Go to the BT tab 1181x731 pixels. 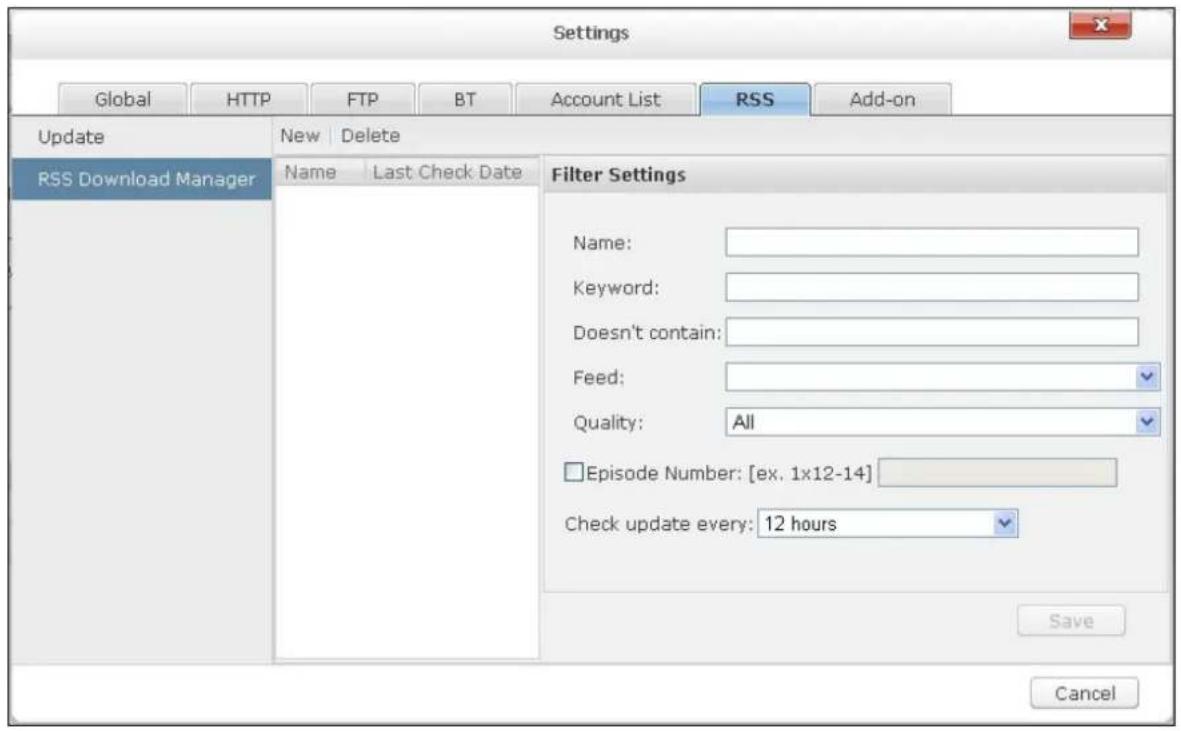click(465, 99)
